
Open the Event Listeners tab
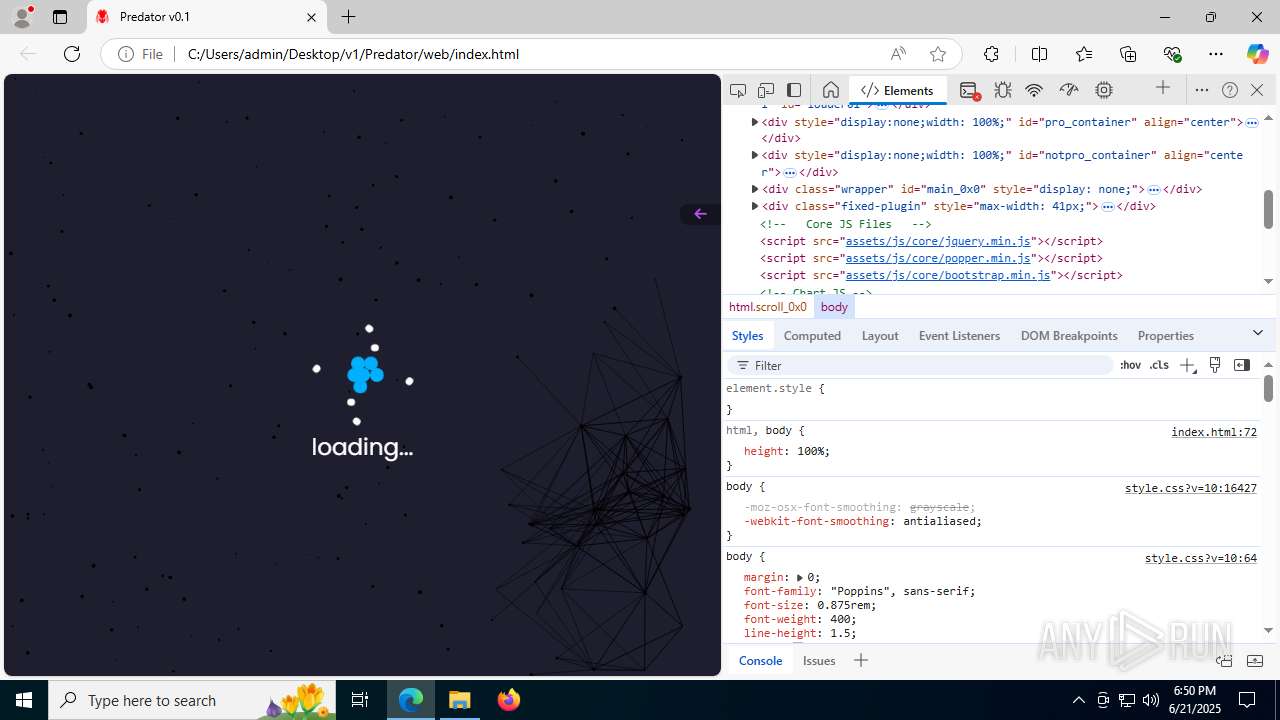[959, 335]
